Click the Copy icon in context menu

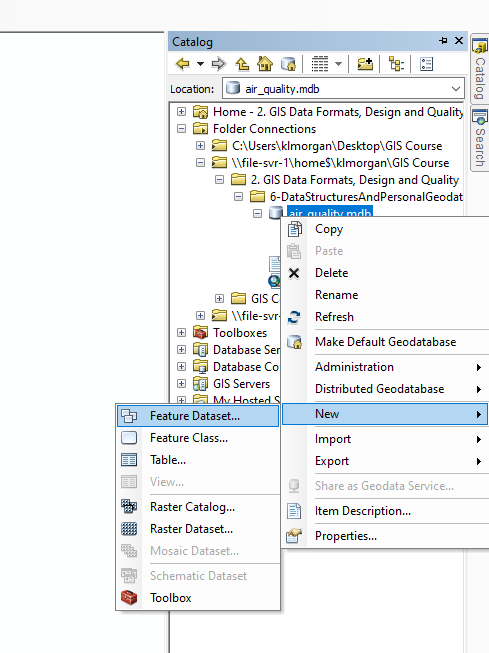pos(294,229)
